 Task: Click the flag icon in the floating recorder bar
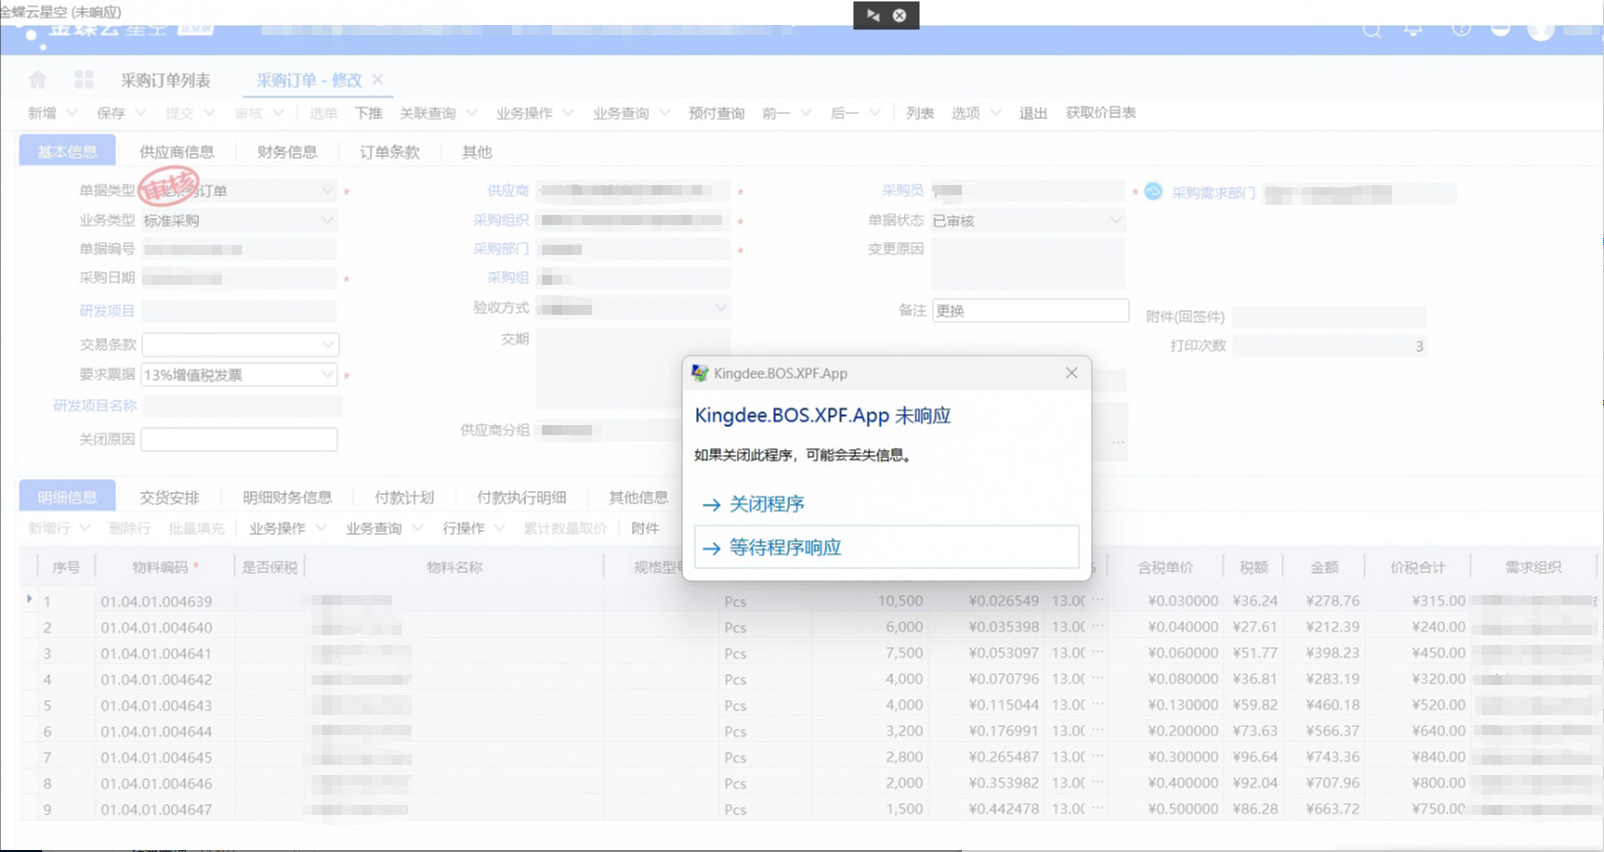[x=873, y=15]
